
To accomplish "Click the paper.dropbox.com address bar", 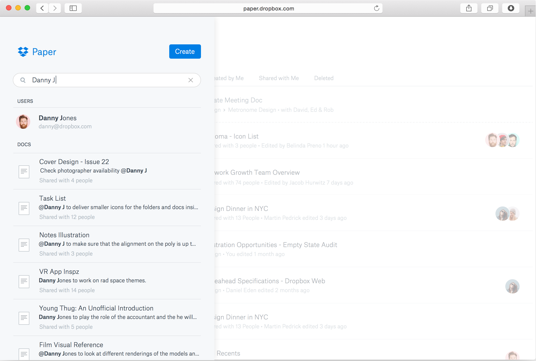I will [x=268, y=8].
